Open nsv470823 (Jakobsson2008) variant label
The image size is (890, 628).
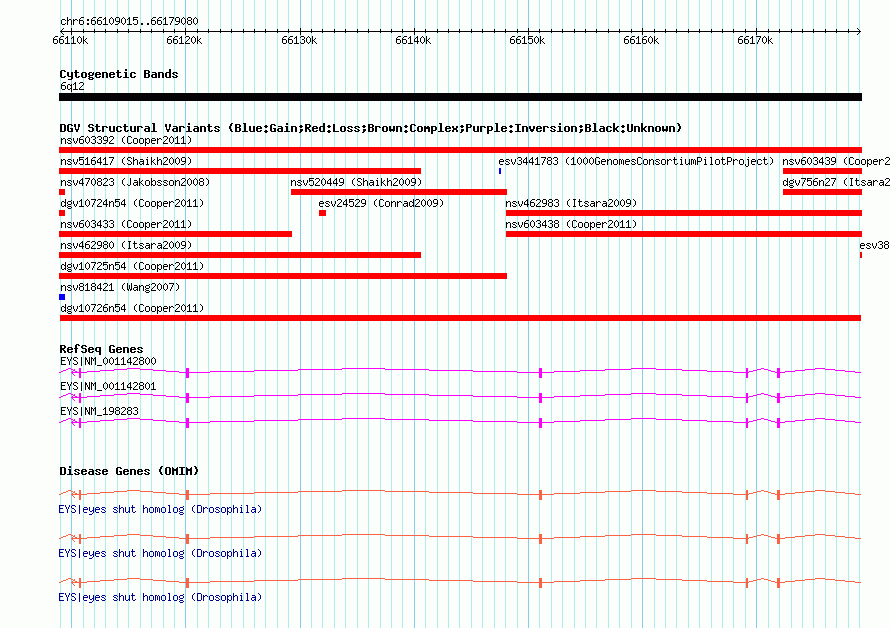pos(135,182)
